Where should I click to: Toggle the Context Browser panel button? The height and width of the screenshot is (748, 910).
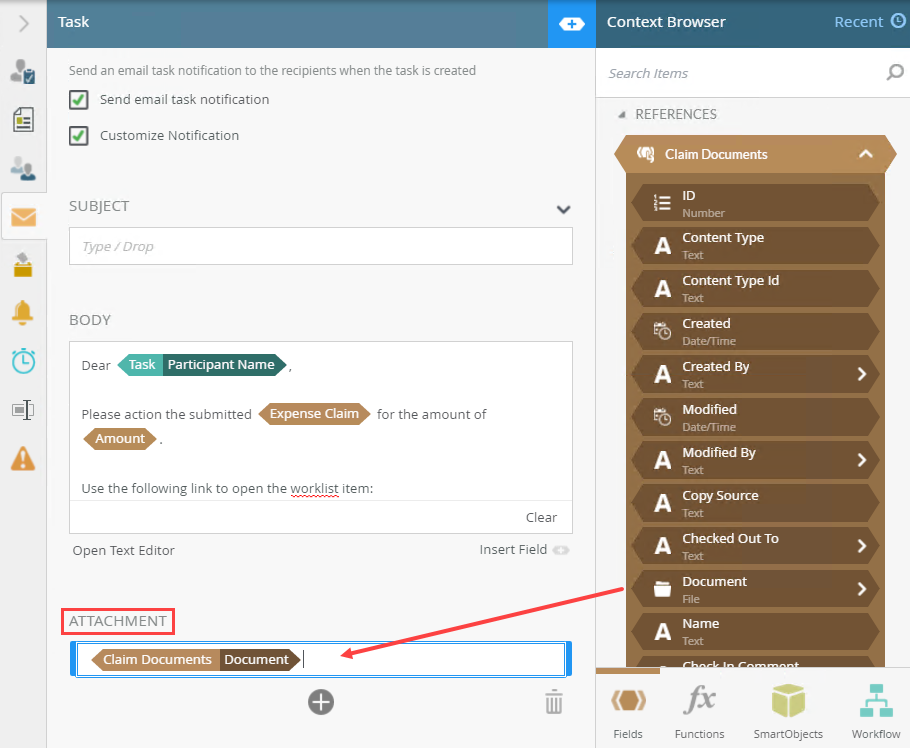point(571,23)
